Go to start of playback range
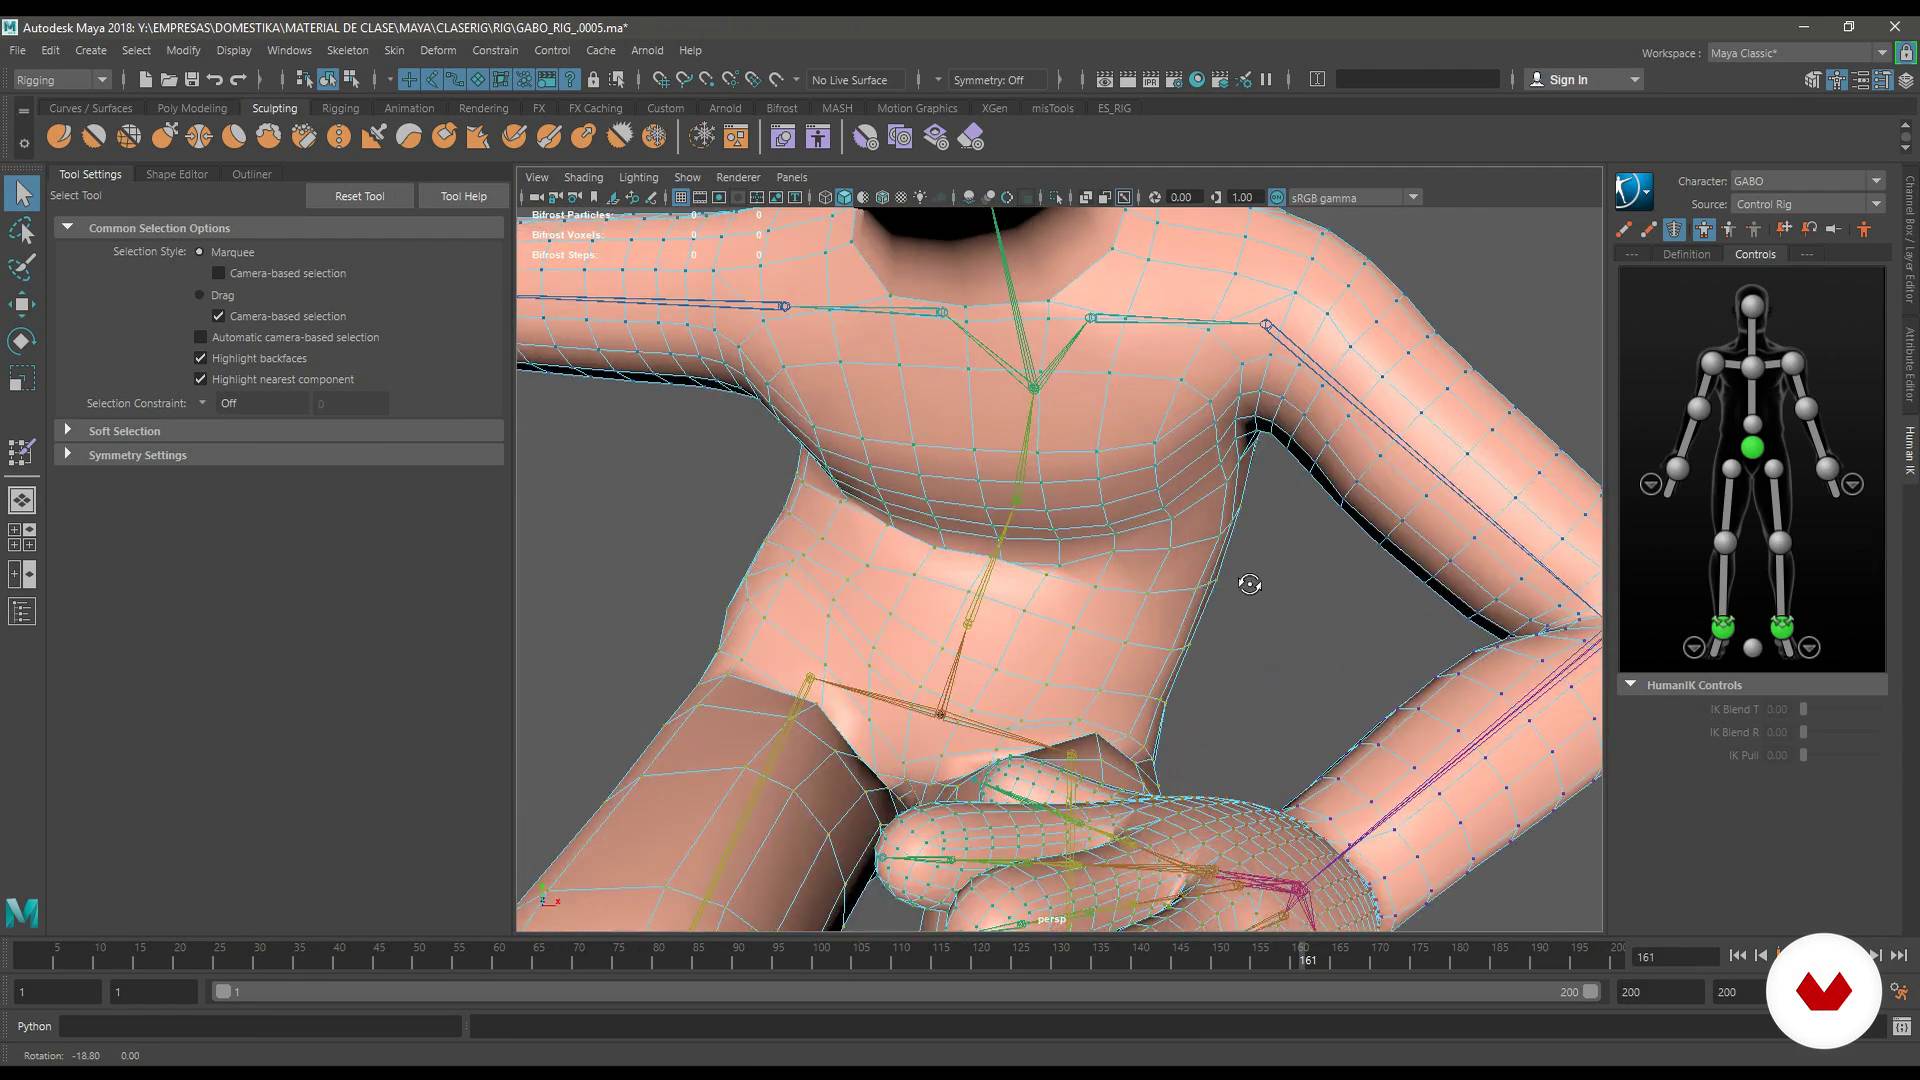This screenshot has height=1080, width=1920. pyautogui.click(x=1738, y=956)
